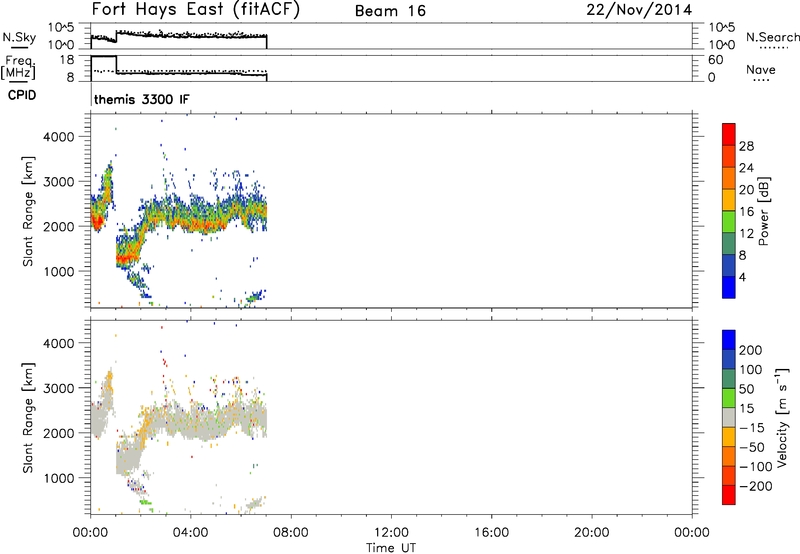Click the N.Sky axis label
800x554 pixels.
19,37
